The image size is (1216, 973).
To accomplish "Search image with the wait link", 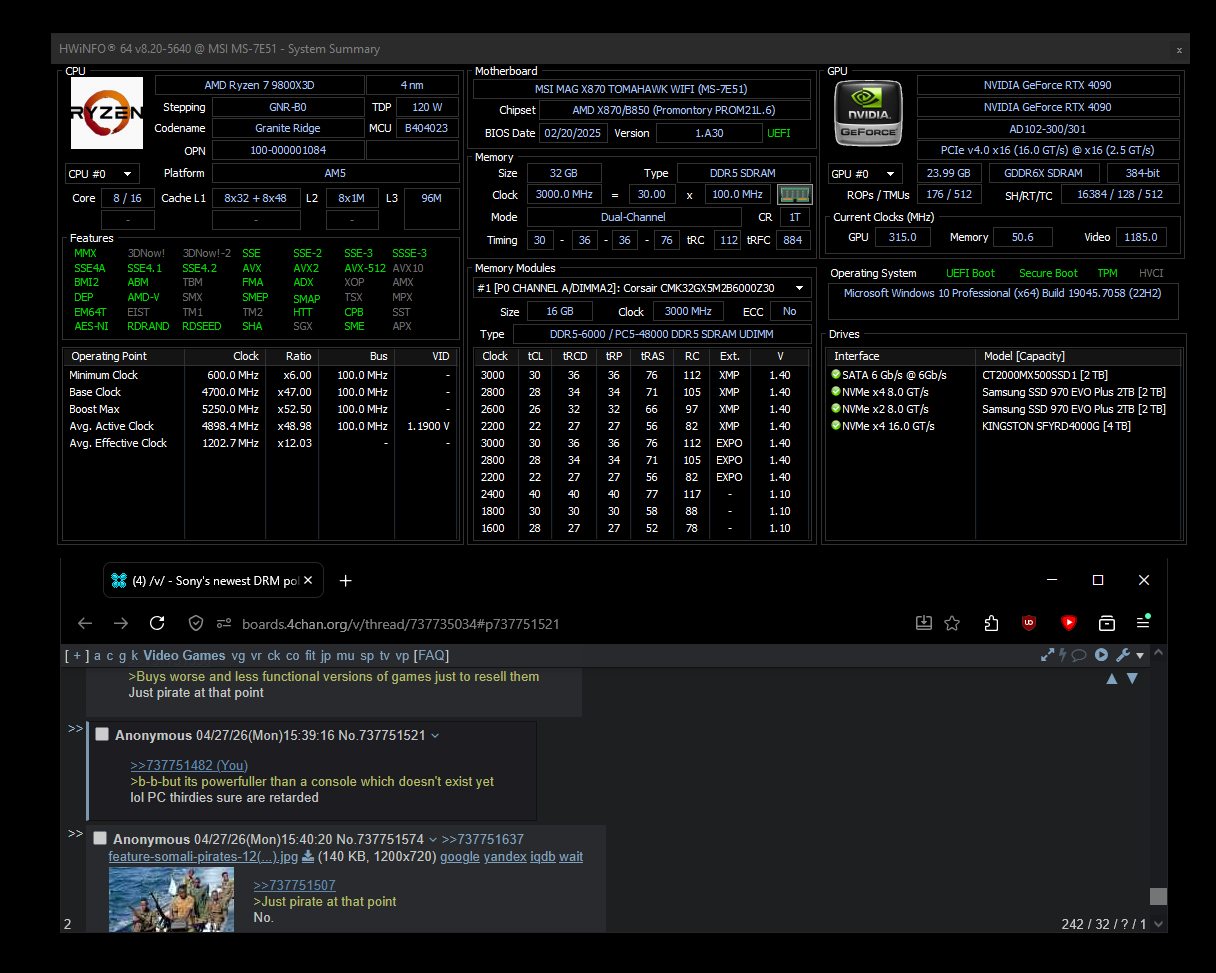I will click(x=571, y=857).
